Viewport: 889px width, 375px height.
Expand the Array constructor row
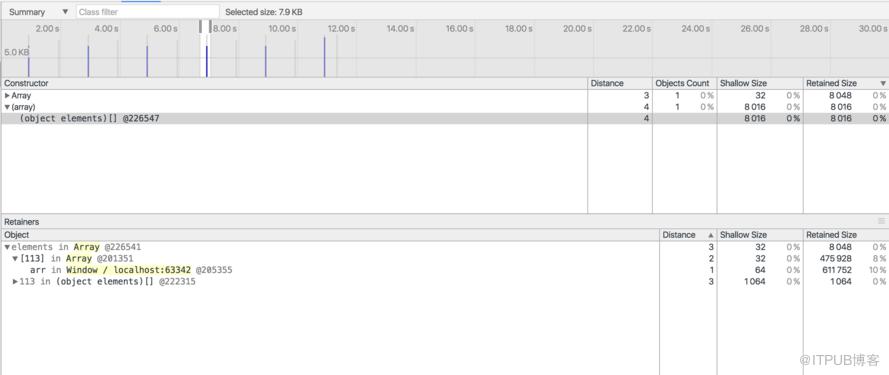[x=7, y=96]
